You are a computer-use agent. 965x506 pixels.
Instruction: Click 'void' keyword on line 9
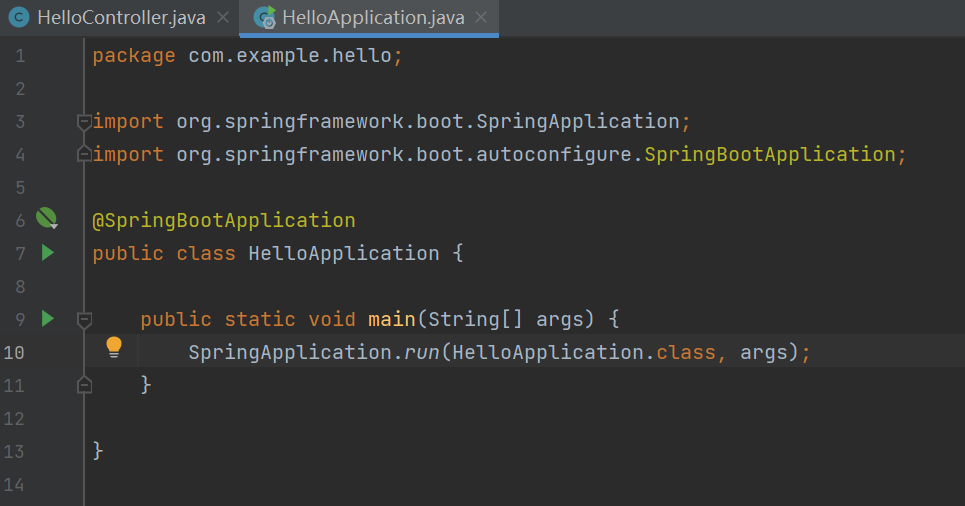point(332,319)
